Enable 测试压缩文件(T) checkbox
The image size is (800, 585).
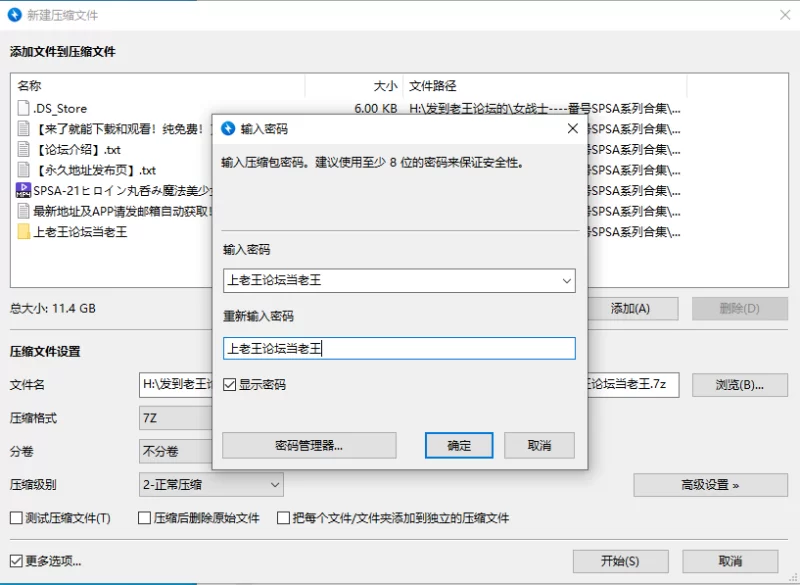click(x=16, y=518)
